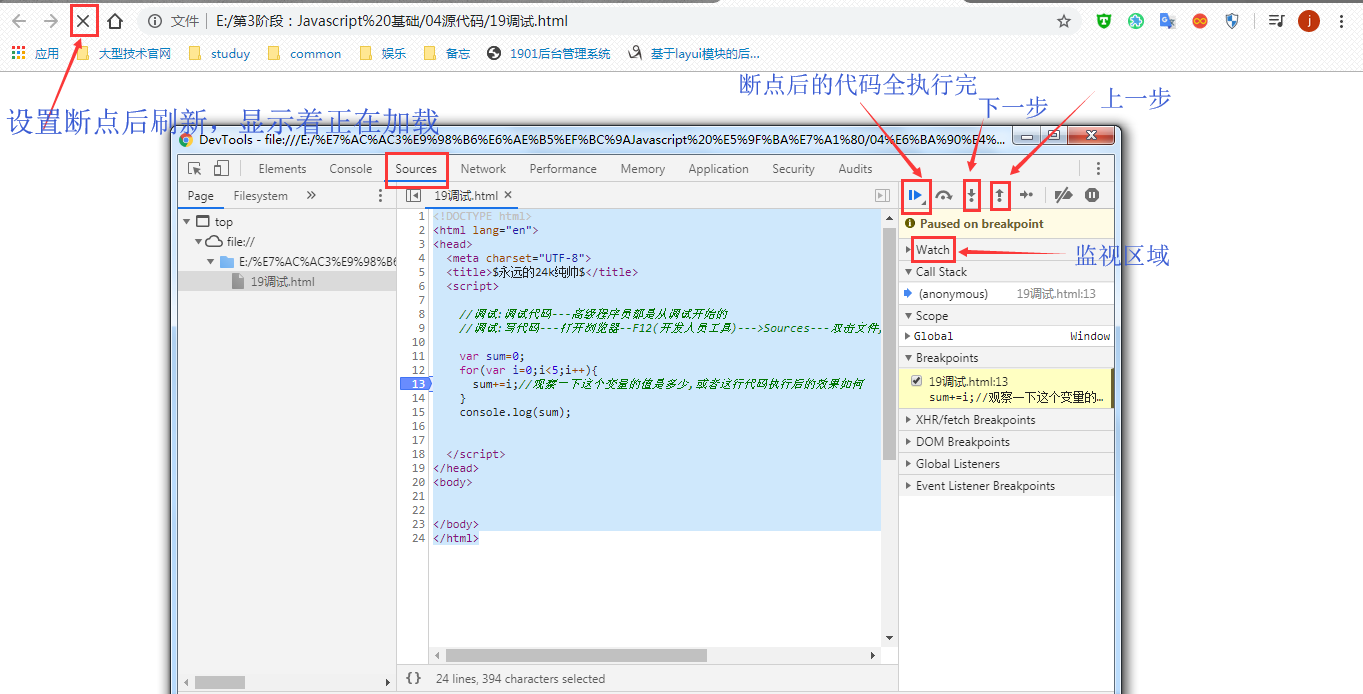Bookmark this page with star icon
The image size is (1363, 694).
[x=1064, y=21]
